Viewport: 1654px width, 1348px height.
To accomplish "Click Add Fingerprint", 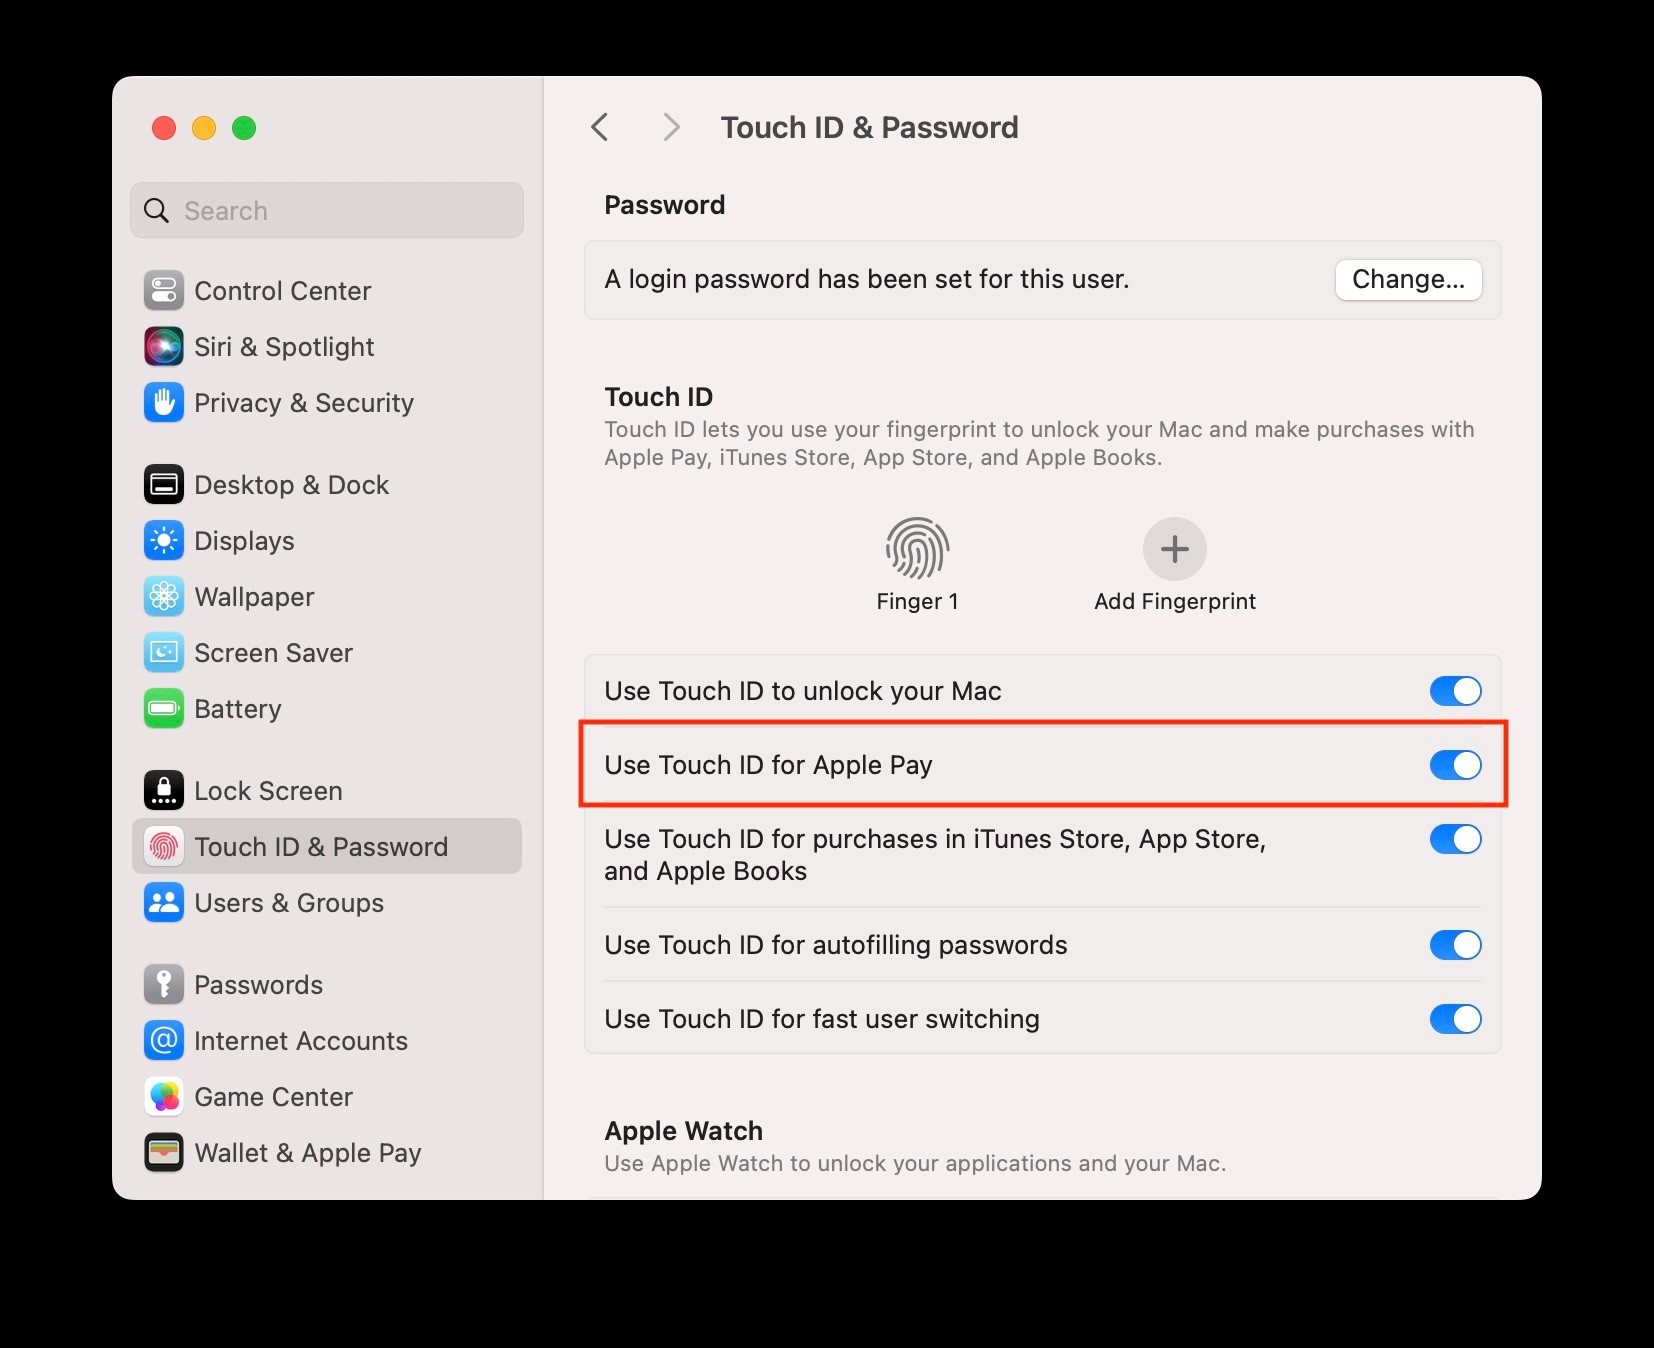I will pos(1174,549).
